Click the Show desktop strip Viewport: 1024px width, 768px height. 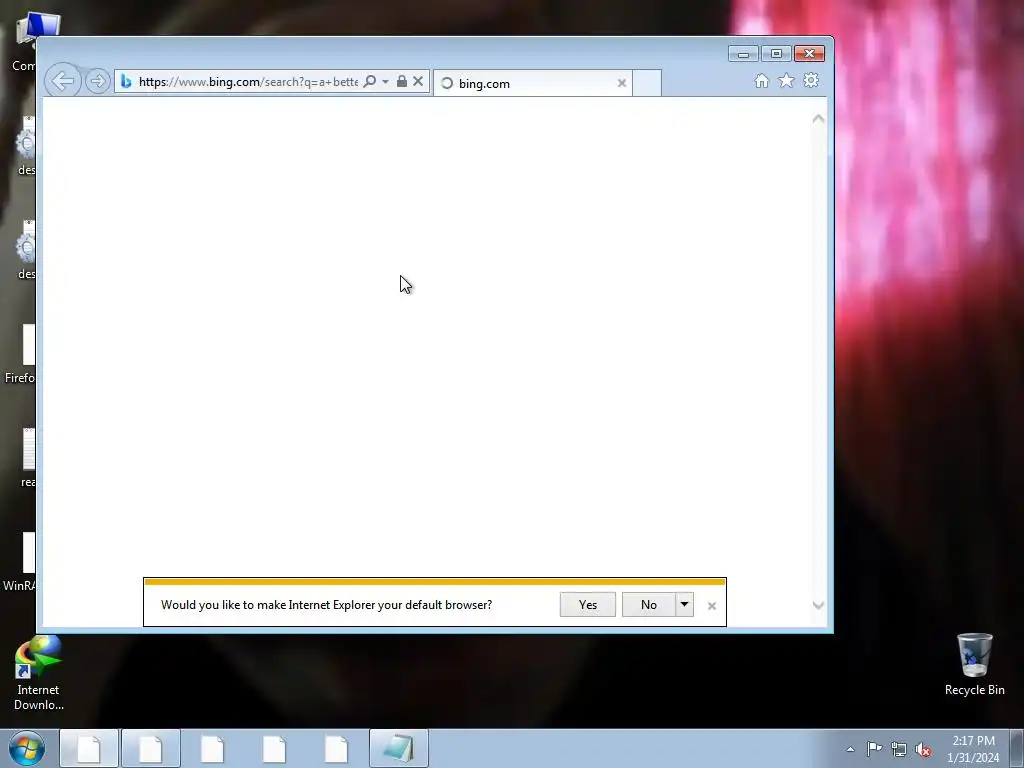[1017, 748]
